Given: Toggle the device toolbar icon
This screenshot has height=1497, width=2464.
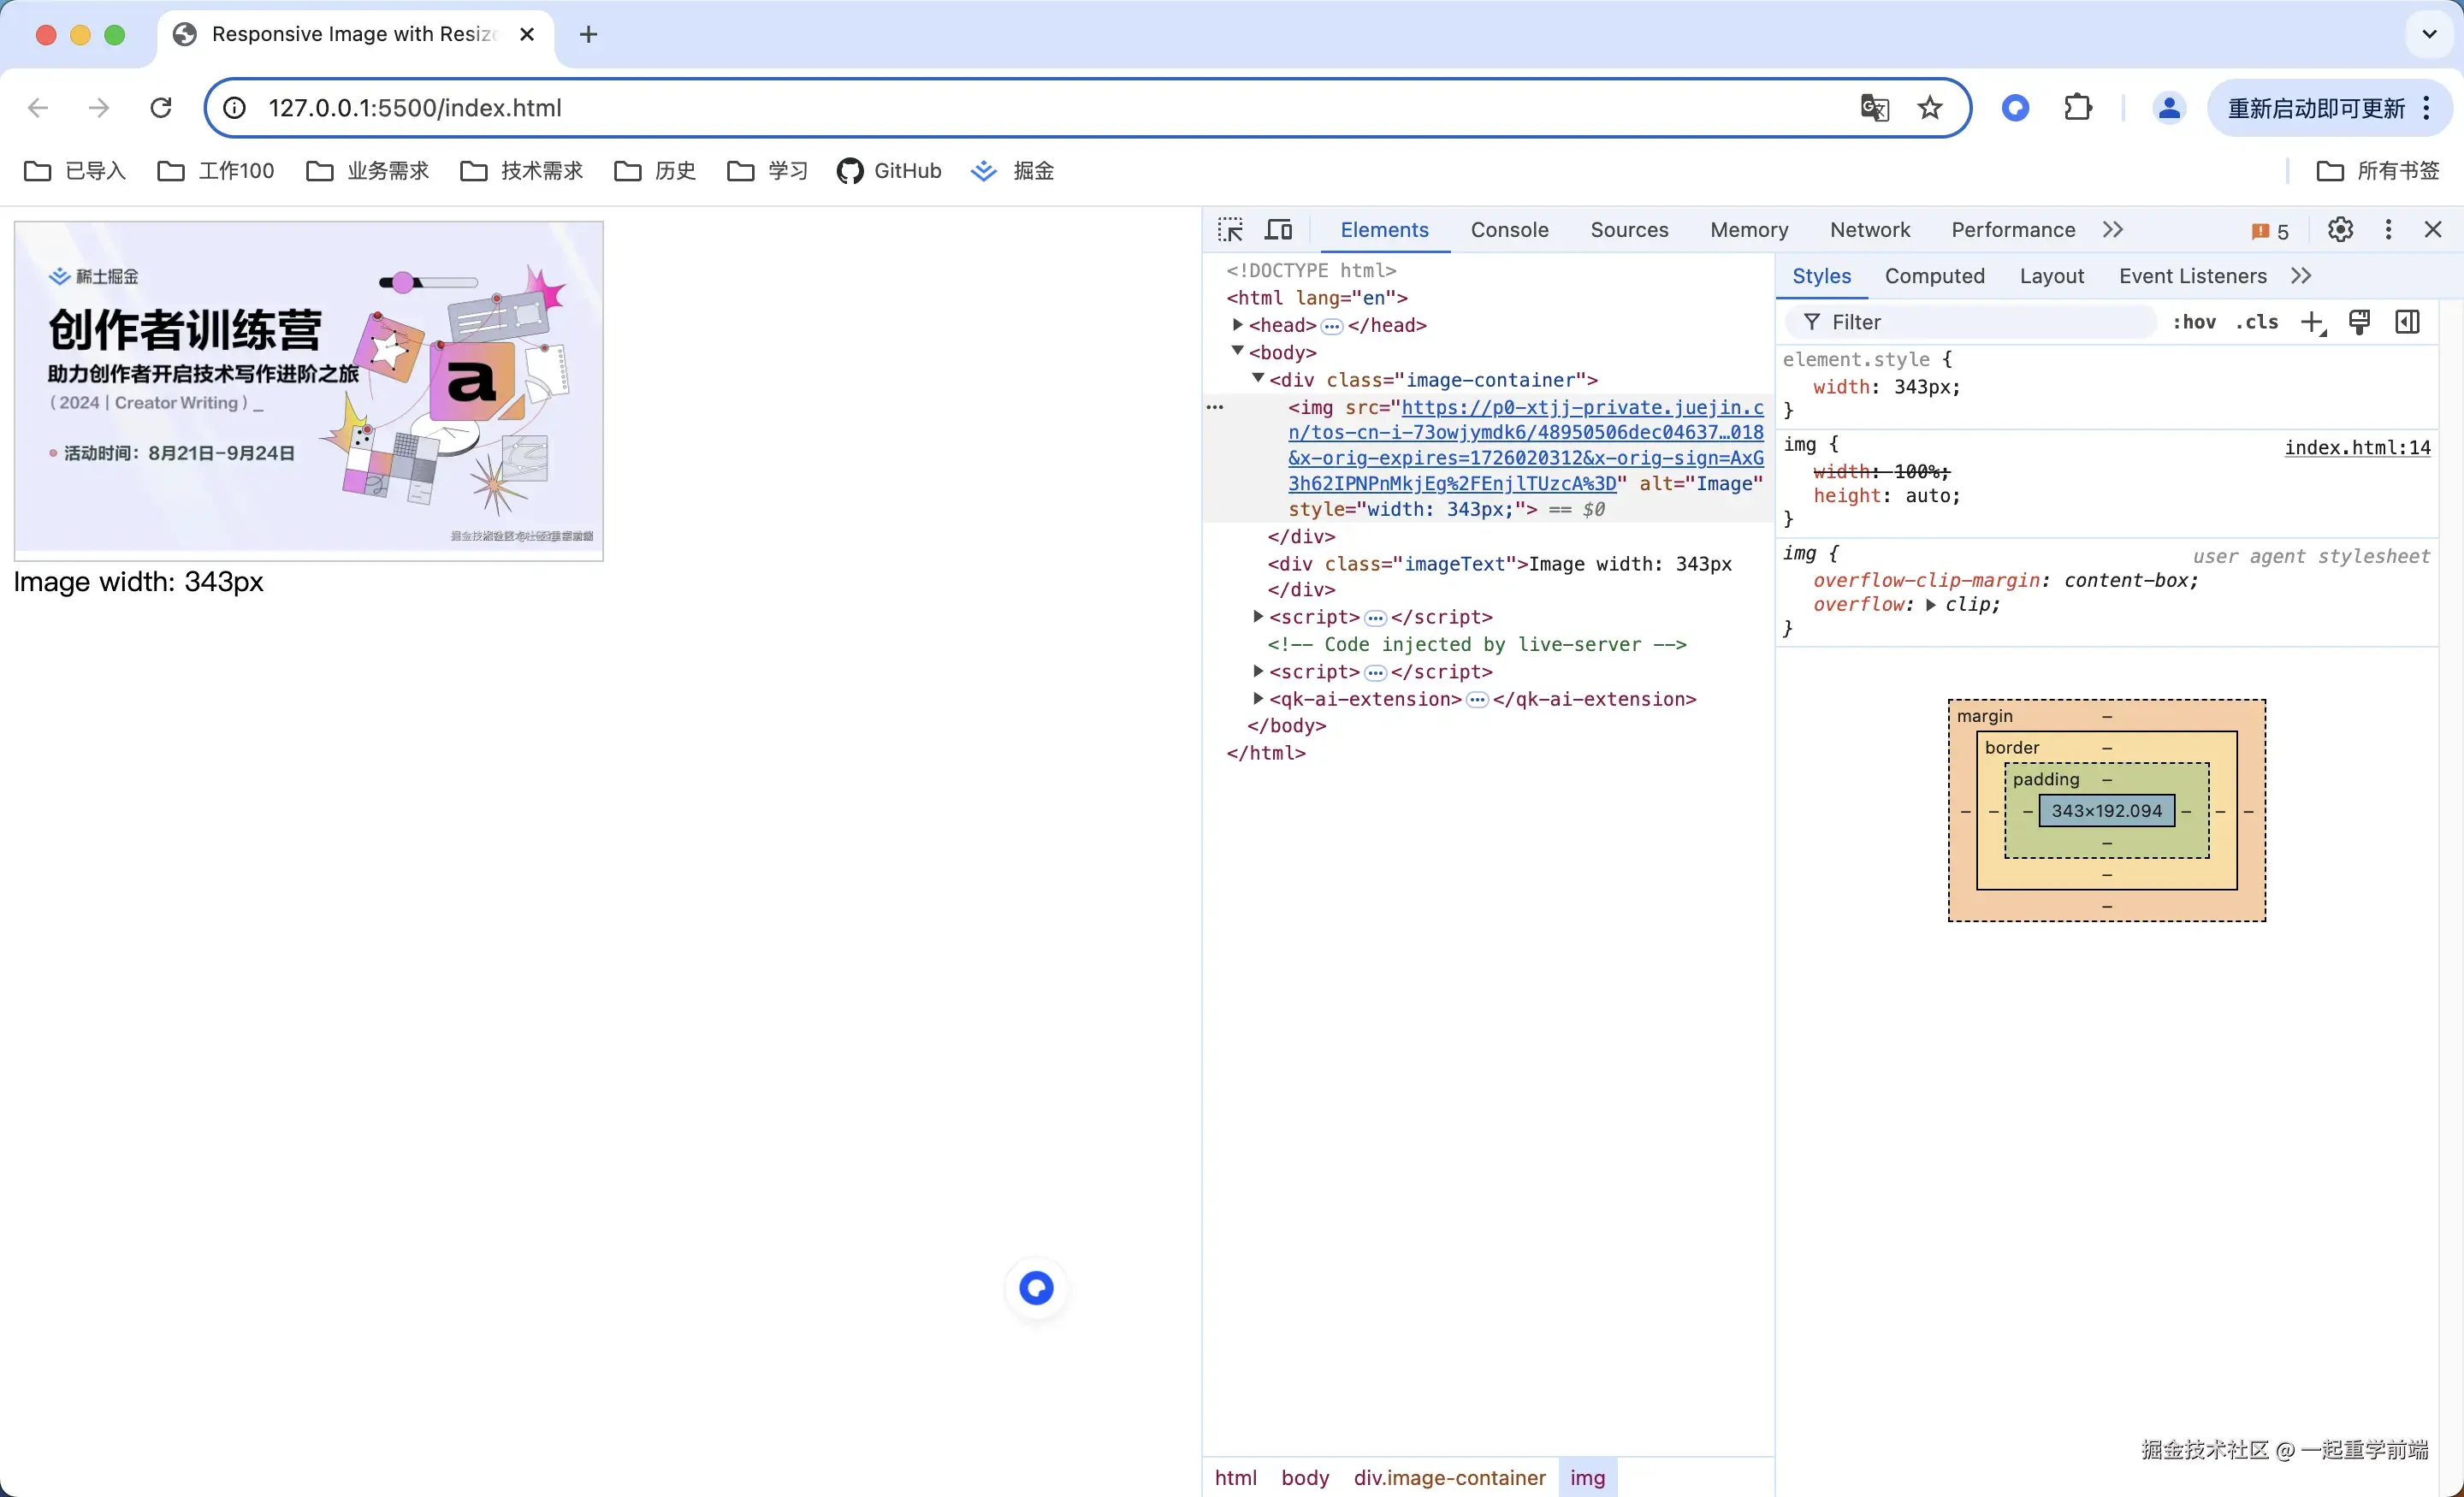Looking at the screenshot, I should [1278, 230].
